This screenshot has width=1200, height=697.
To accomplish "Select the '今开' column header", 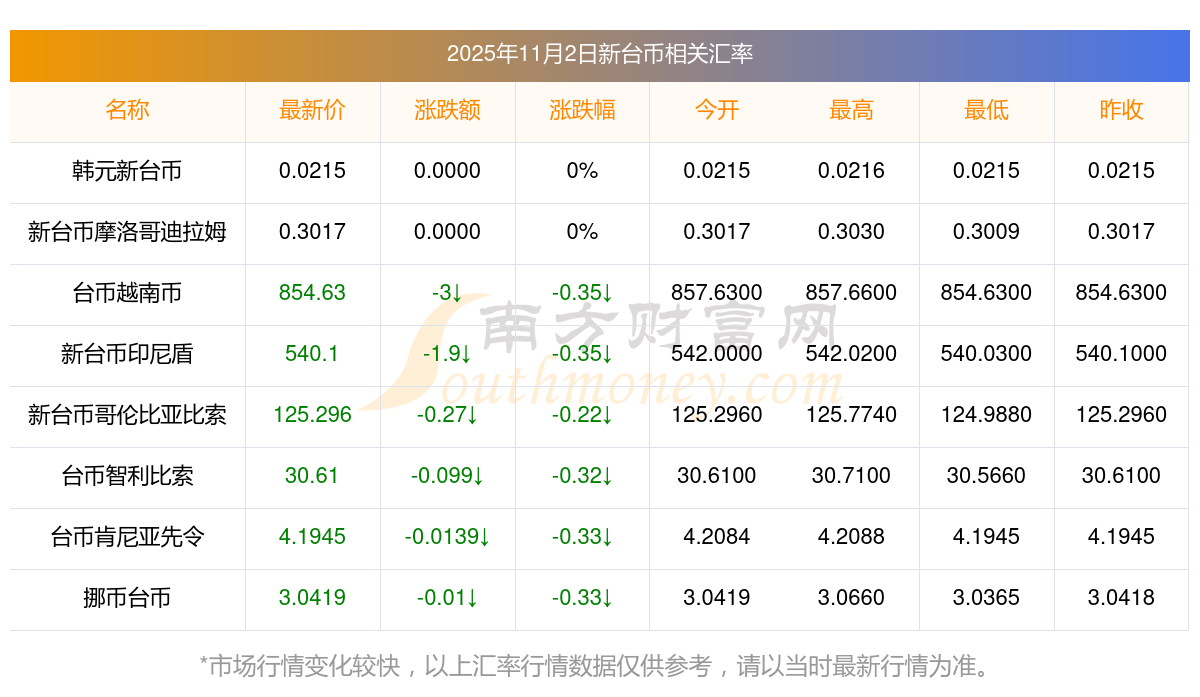I will [x=717, y=111].
